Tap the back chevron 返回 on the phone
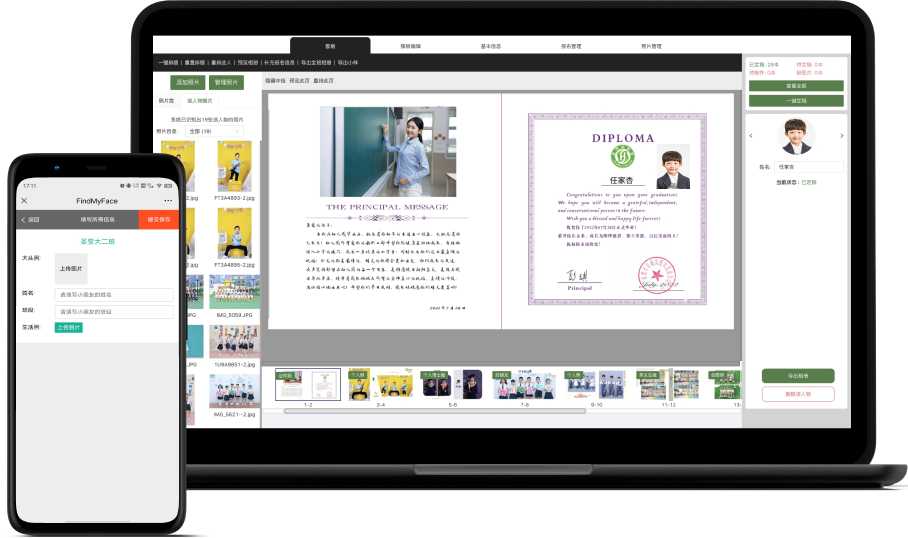The width and height of the screenshot is (908, 538). point(30,219)
